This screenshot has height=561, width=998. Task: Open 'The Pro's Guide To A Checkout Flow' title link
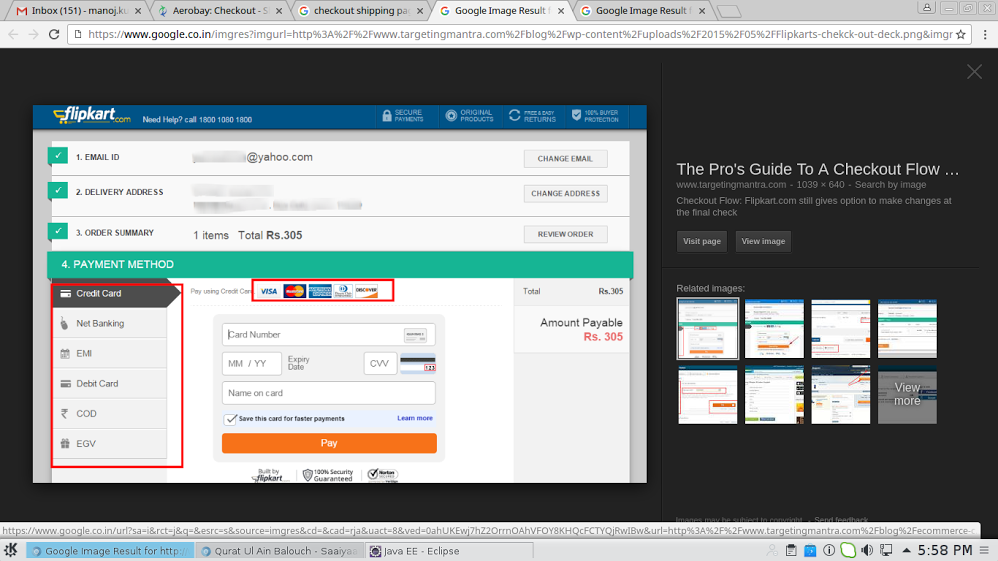click(x=817, y=169)
